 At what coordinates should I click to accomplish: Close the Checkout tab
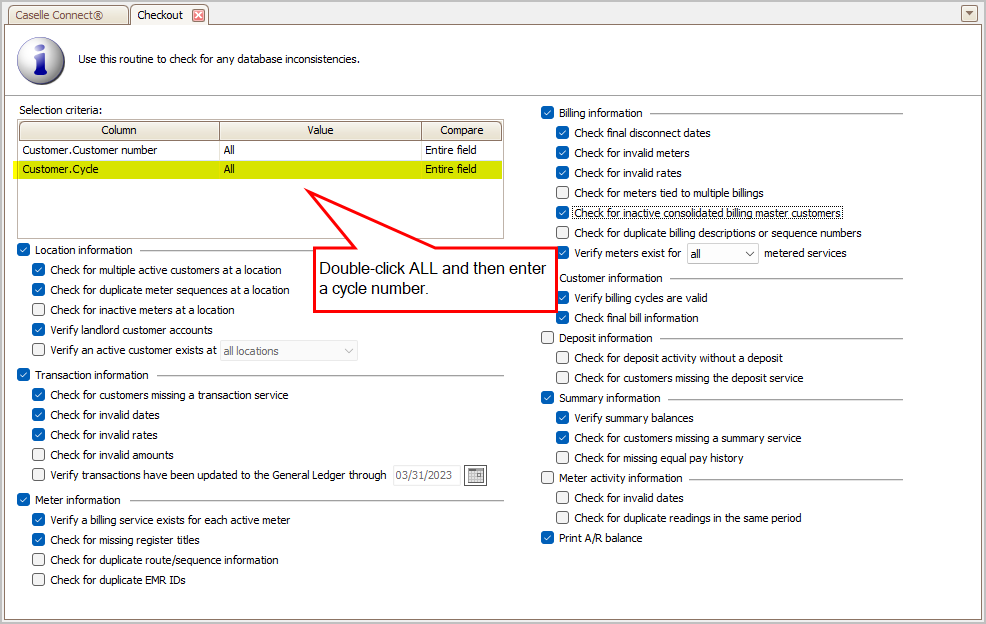coord(199,15)
